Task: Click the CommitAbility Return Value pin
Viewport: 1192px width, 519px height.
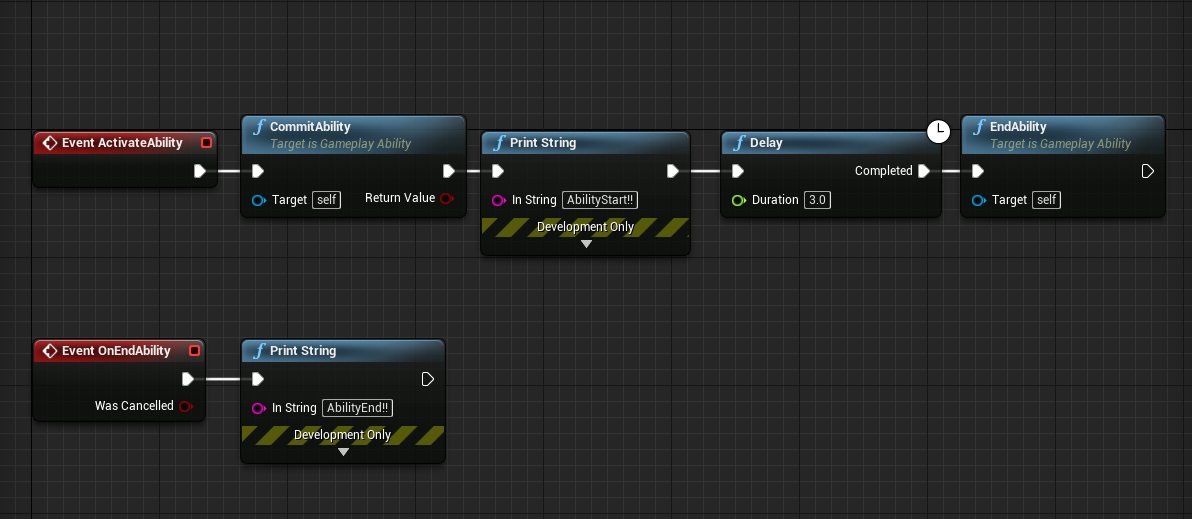Action: 447,198
